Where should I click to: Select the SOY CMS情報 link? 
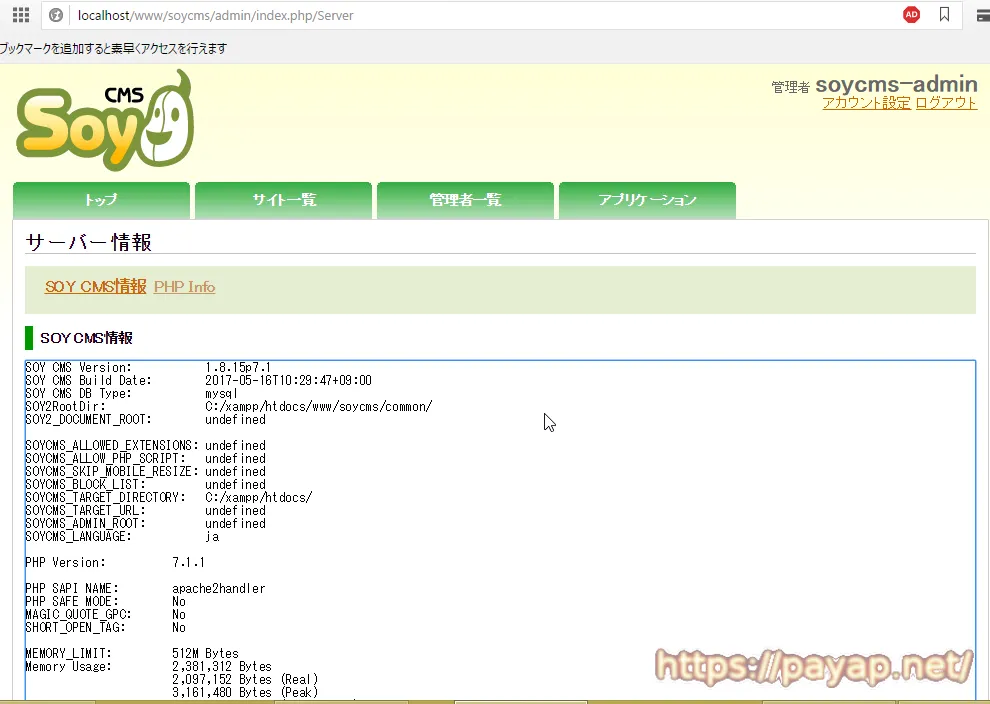95,287
